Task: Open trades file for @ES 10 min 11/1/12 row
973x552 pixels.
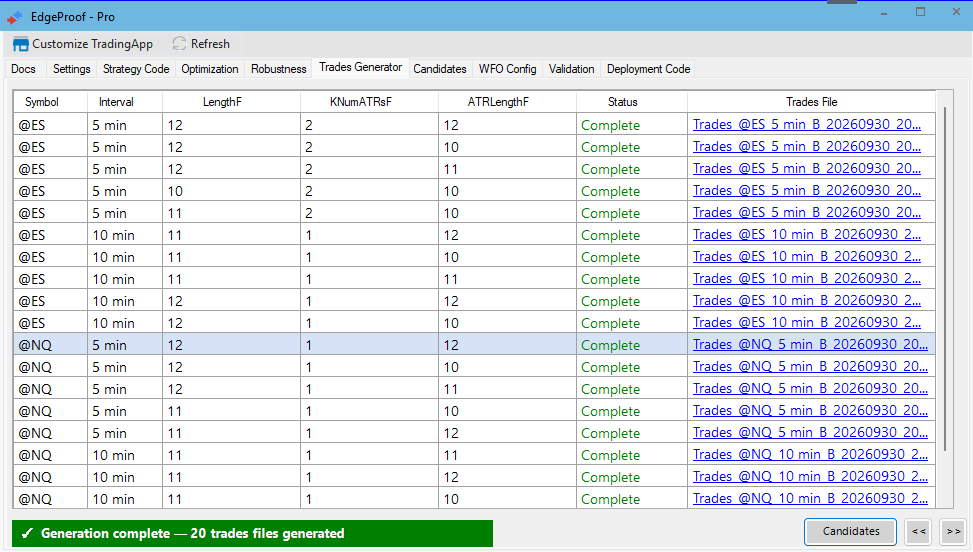Action: pyautogui.click(x=807, y=234)
